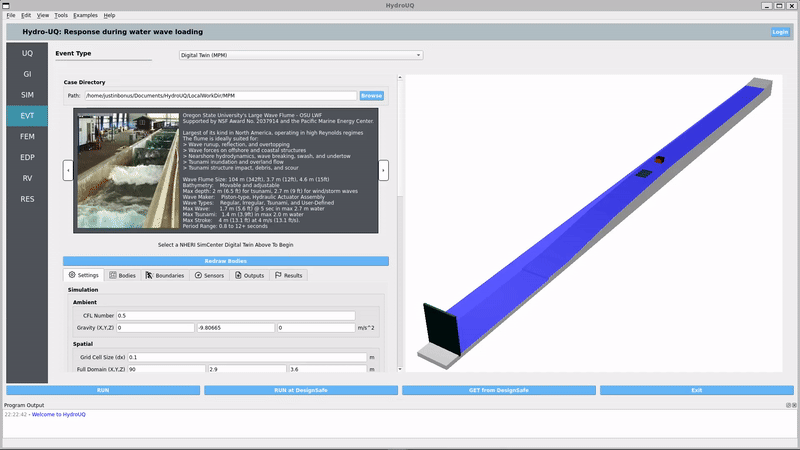The width and height of the screenshot is (800, 450).
Task: Switch to the UQ sidebar panel
Action: click(x=27, y=52)
